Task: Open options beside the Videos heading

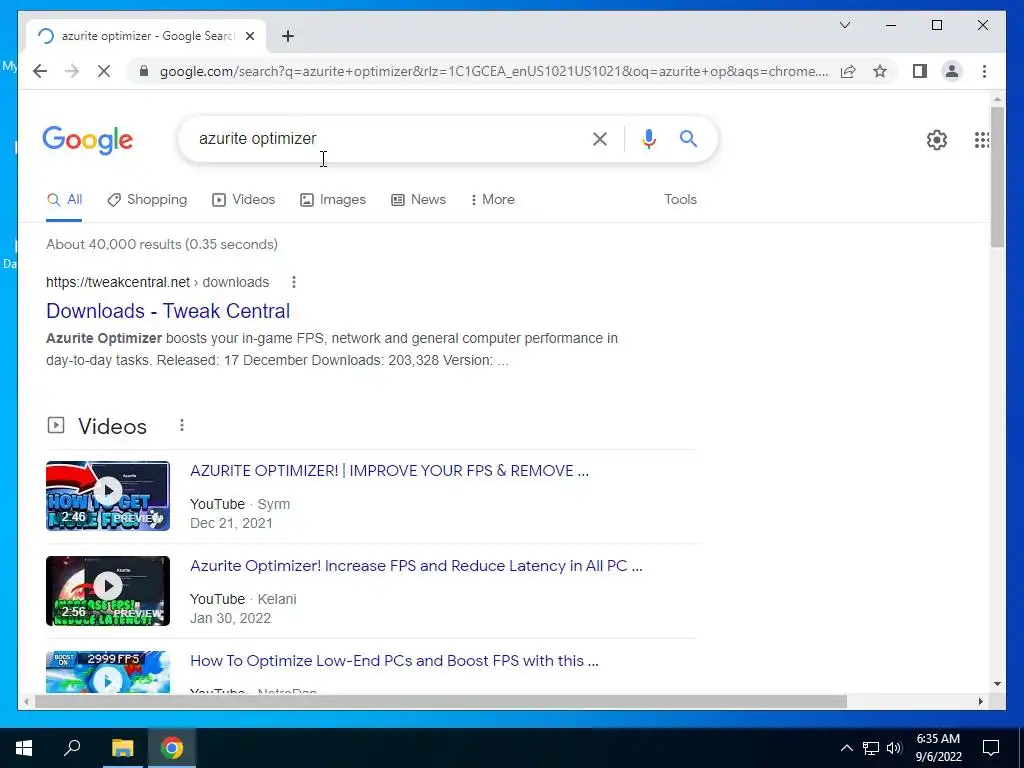Action: click(182, 426)
